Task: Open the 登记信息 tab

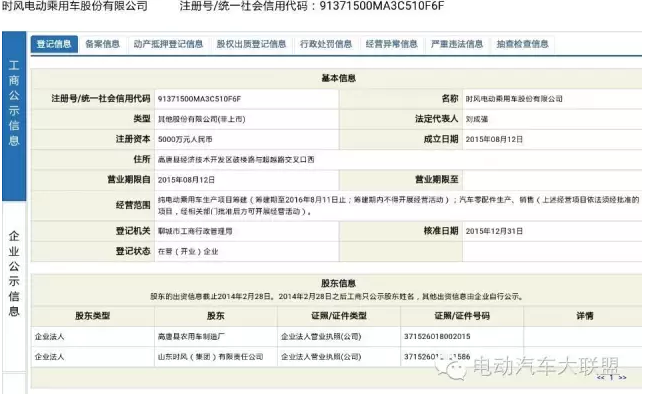Action: [54, 44]
